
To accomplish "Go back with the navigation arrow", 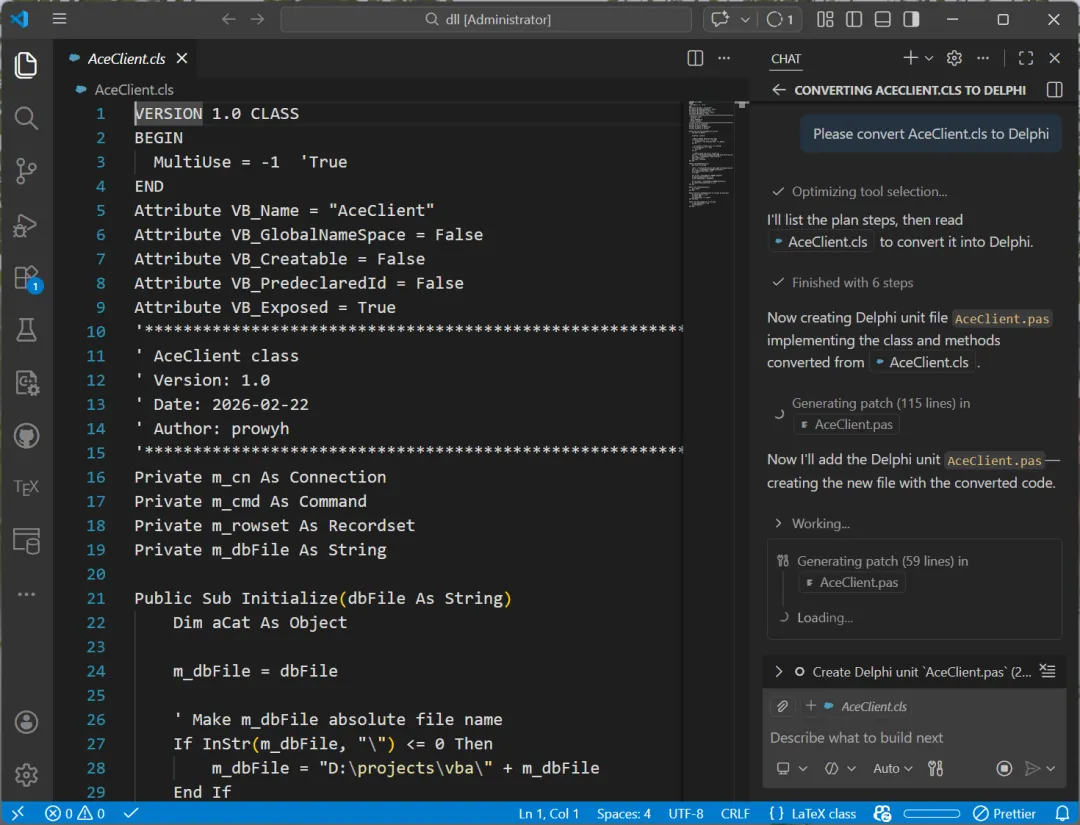I will pyautogui.click(x=229, y=19).
